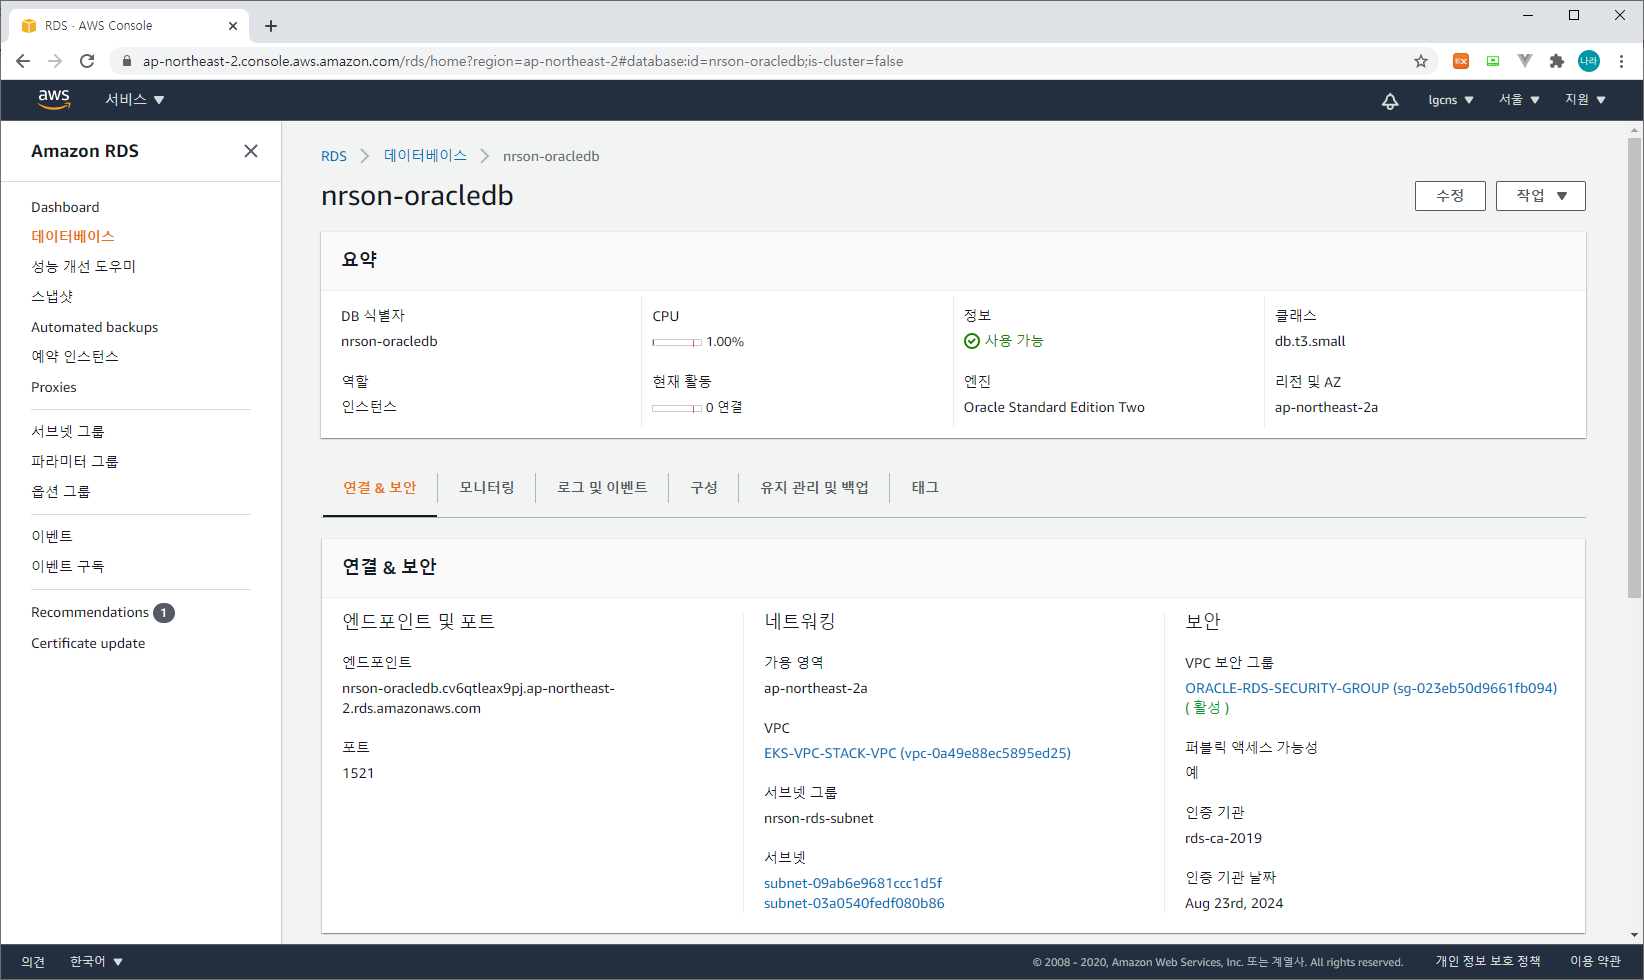The image size is (1644, 980).
Task: Open a new browser tab
Action: tap(271, 26)
